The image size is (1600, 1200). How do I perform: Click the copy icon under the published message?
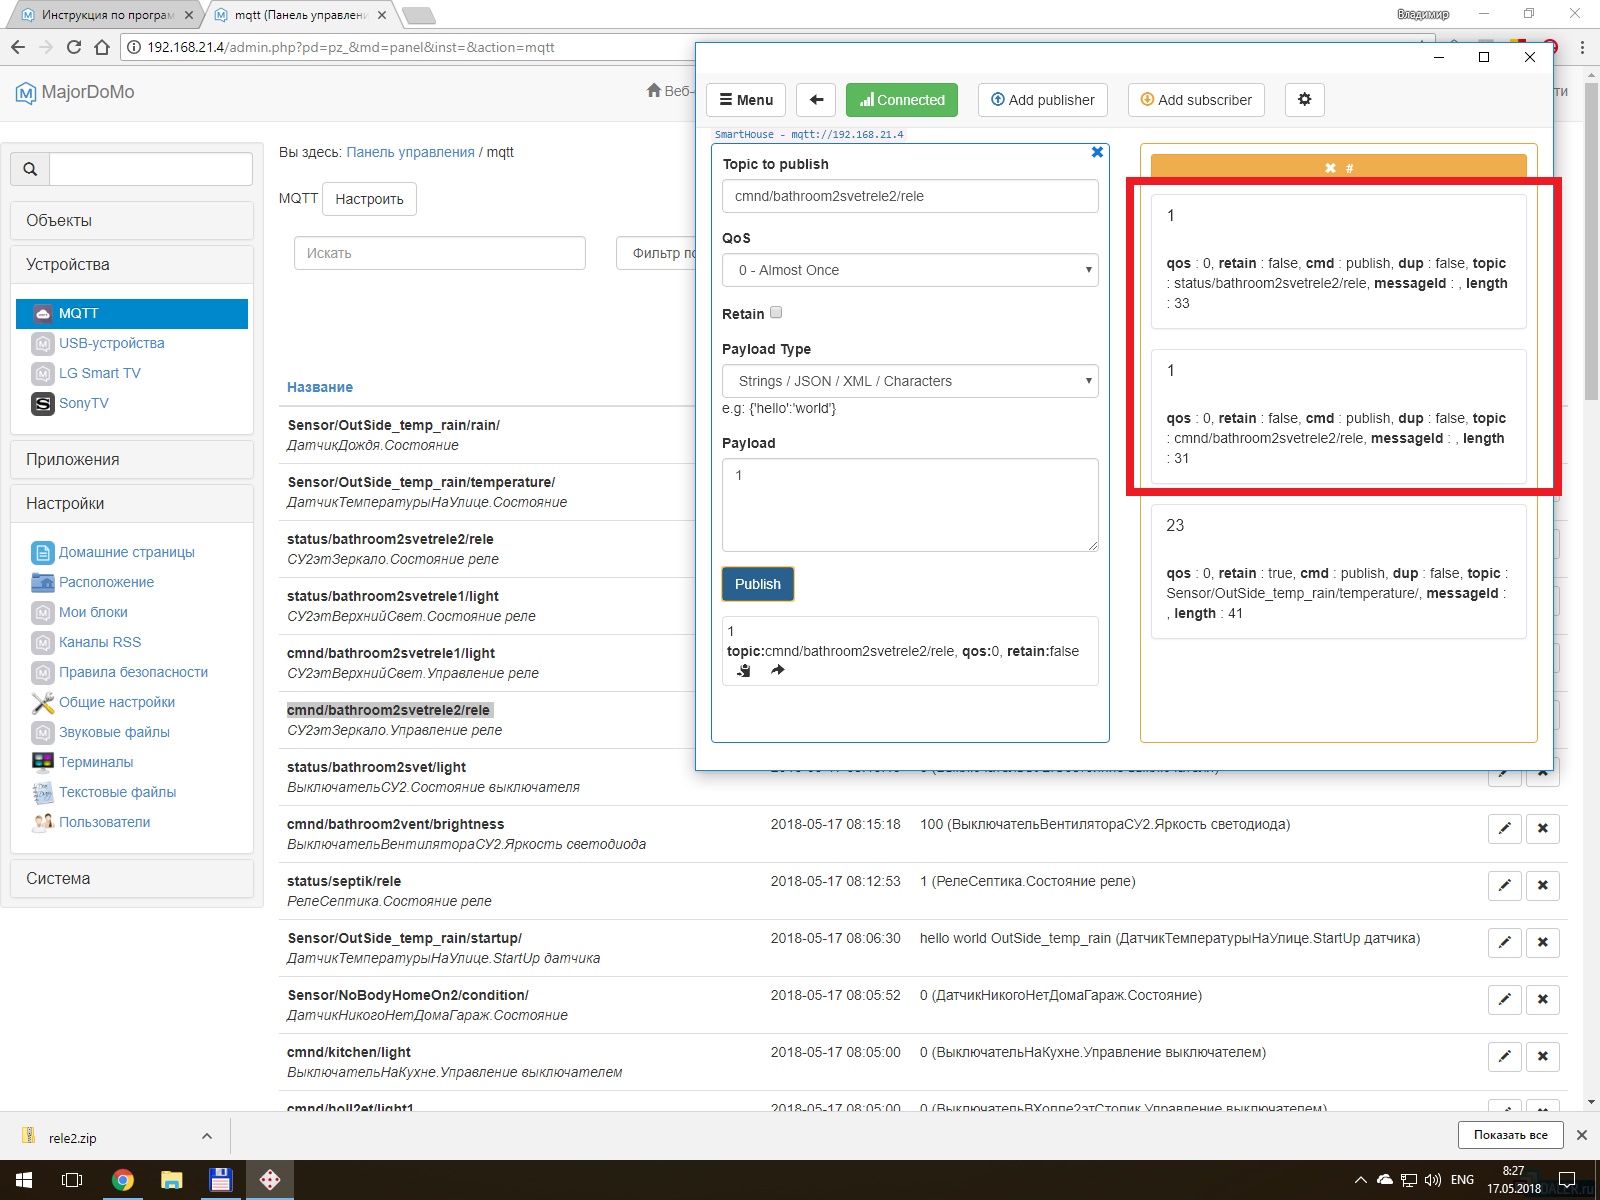744,670
